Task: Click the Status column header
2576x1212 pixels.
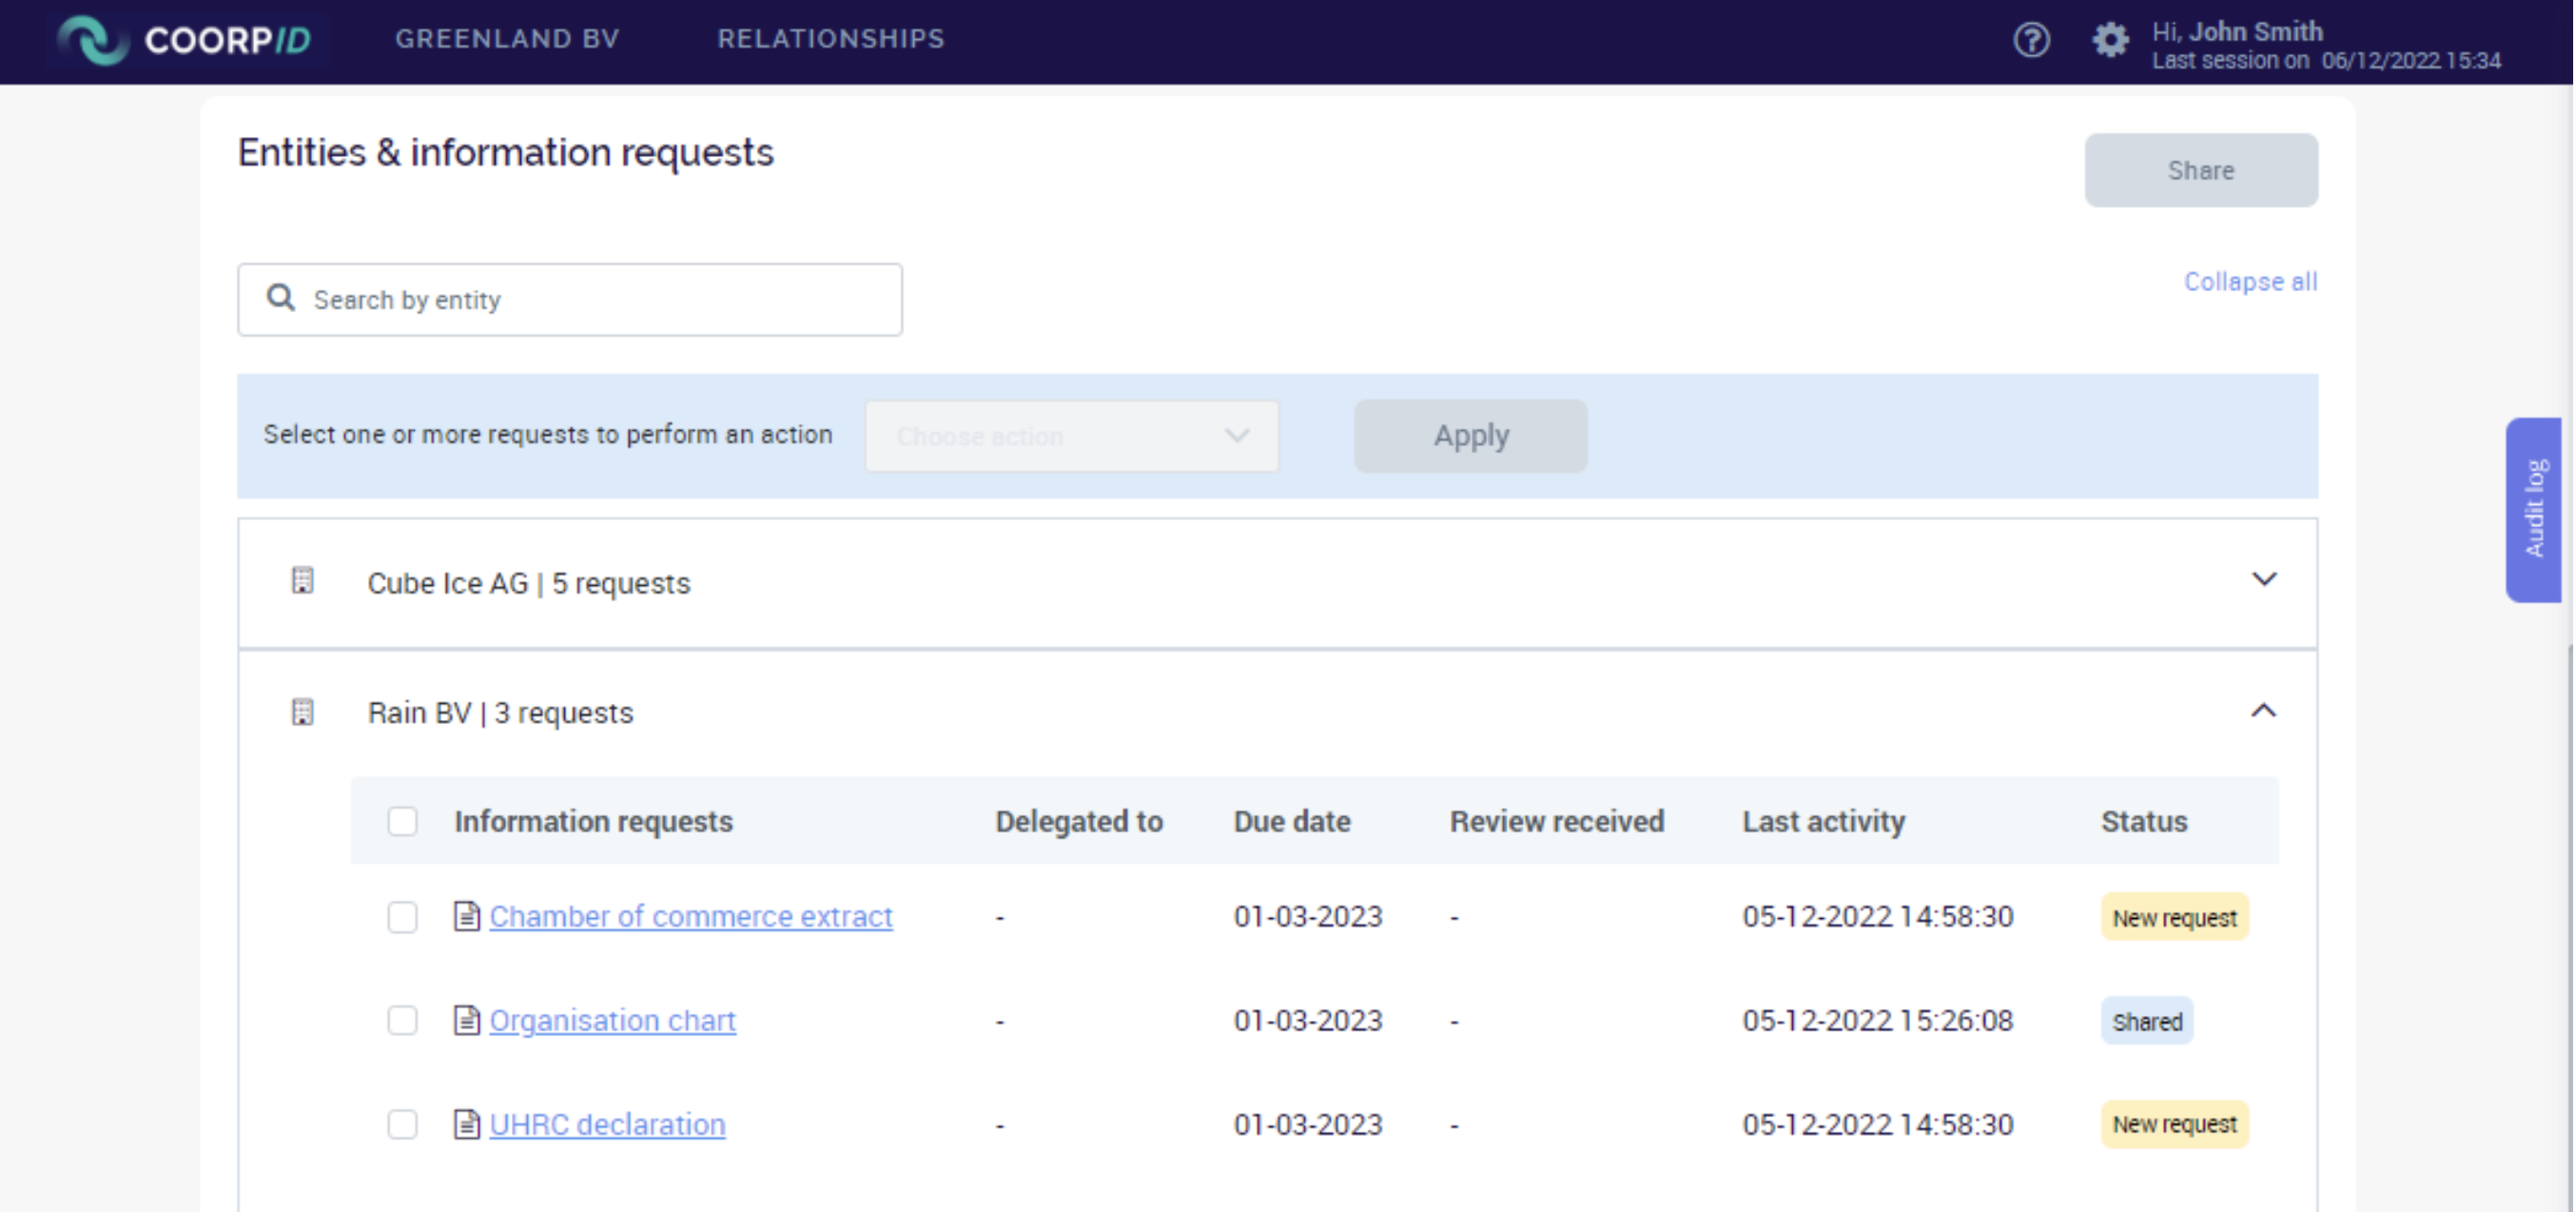Action: (2144, 821)
